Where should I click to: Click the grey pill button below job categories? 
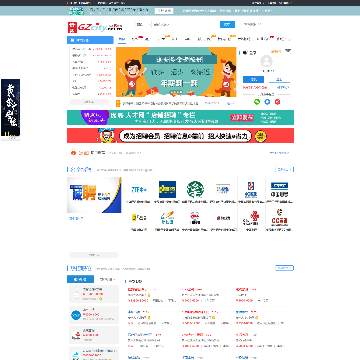(89, 102)
